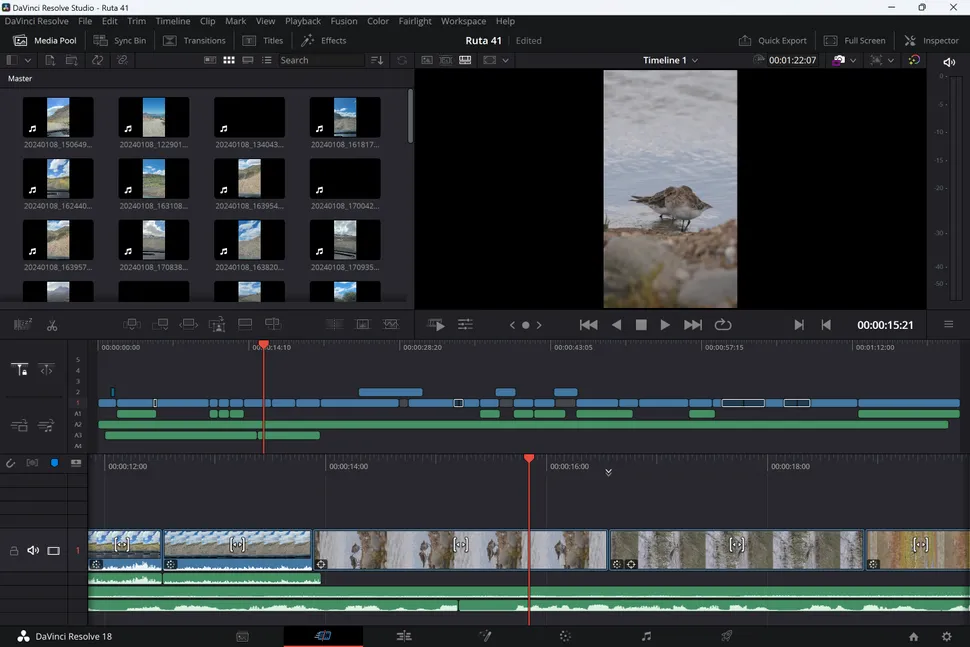
Task: Open the media pool sort order dropdown
Action: click(x=377, y=60)
